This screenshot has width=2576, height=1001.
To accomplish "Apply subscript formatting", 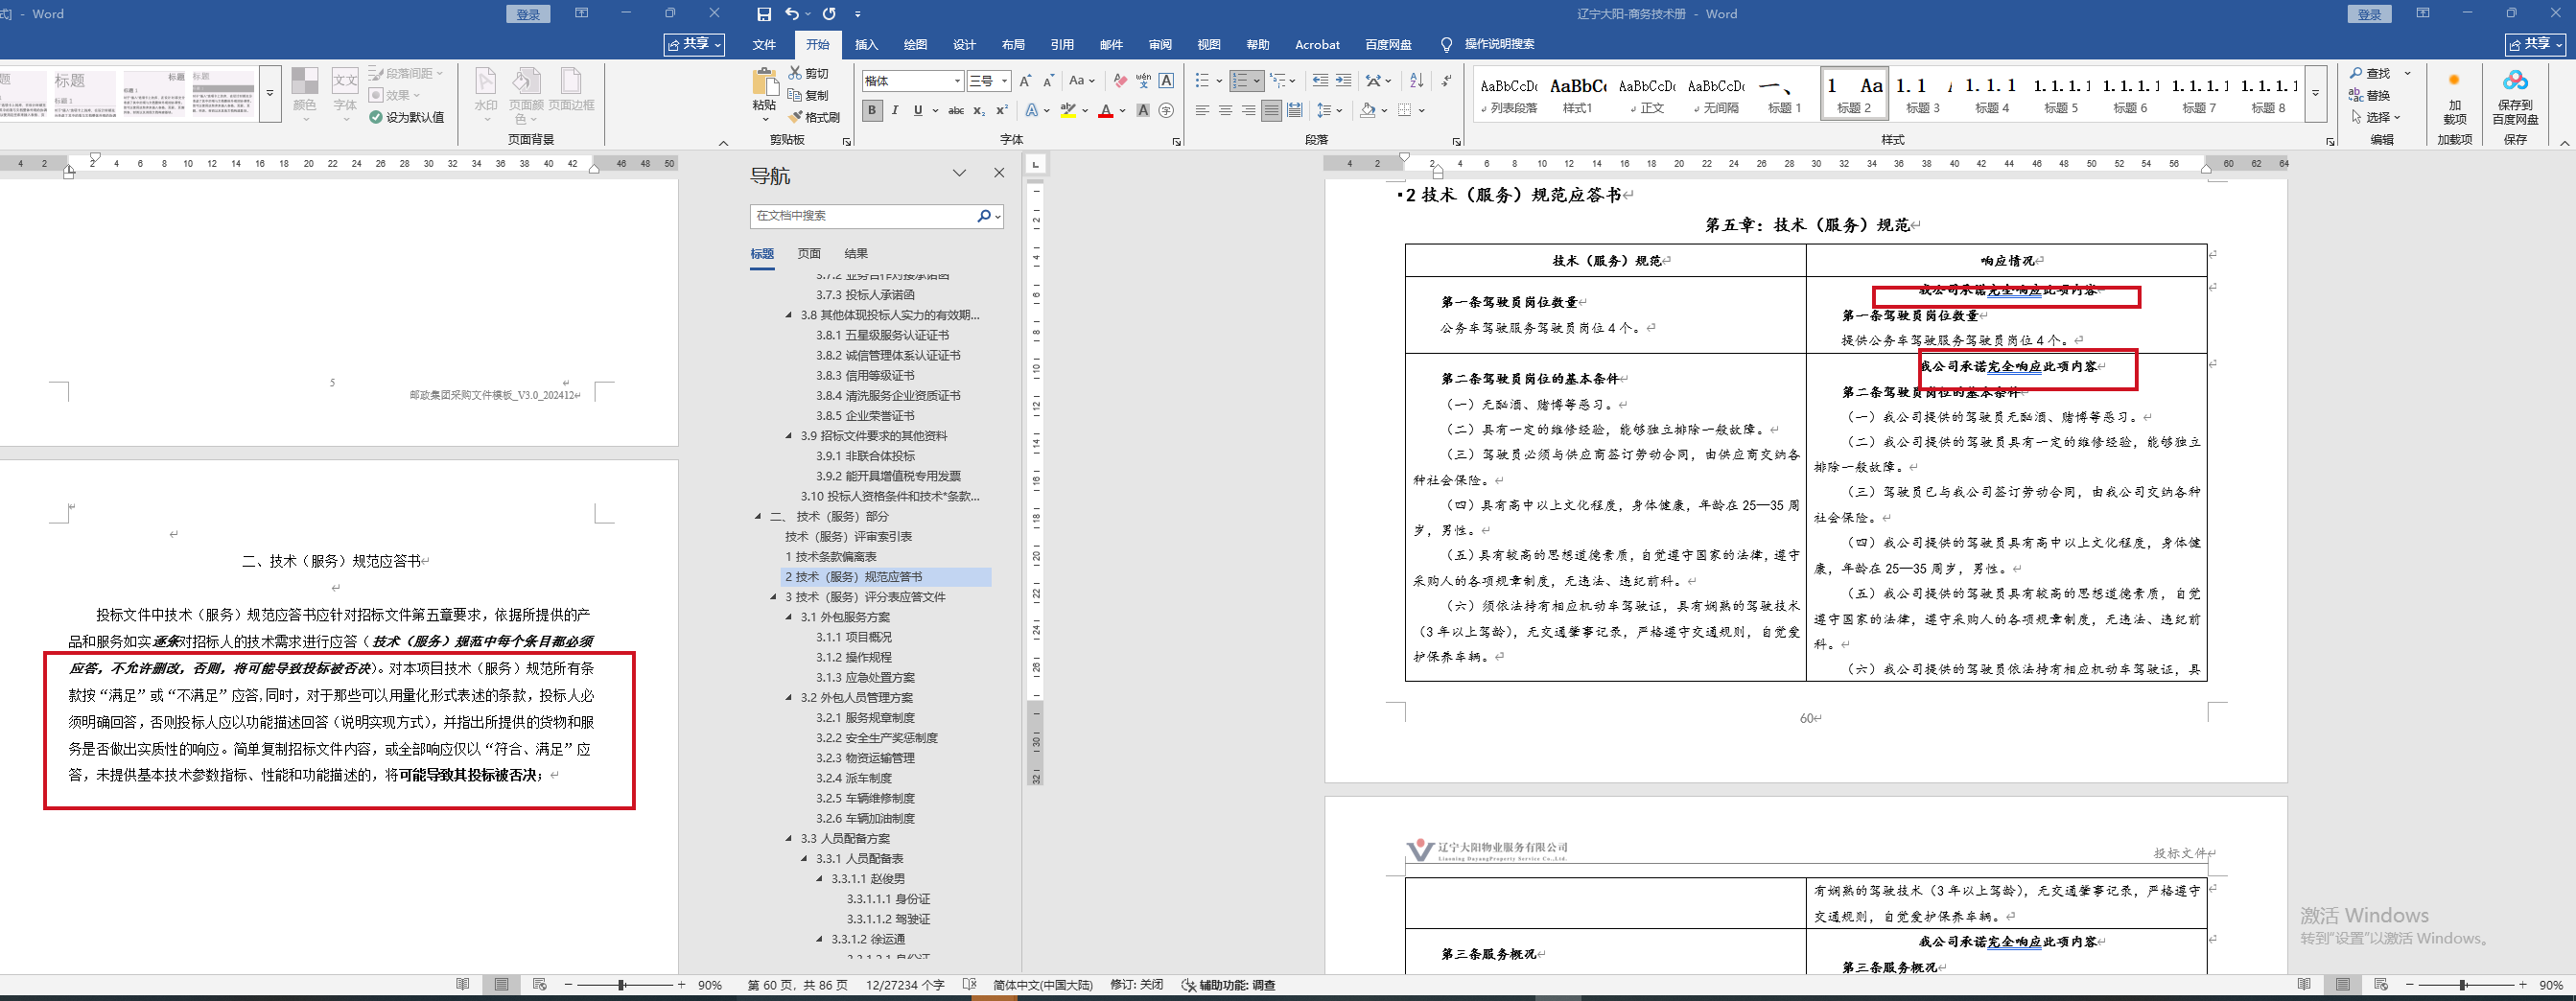I will (x=979, y=111).
